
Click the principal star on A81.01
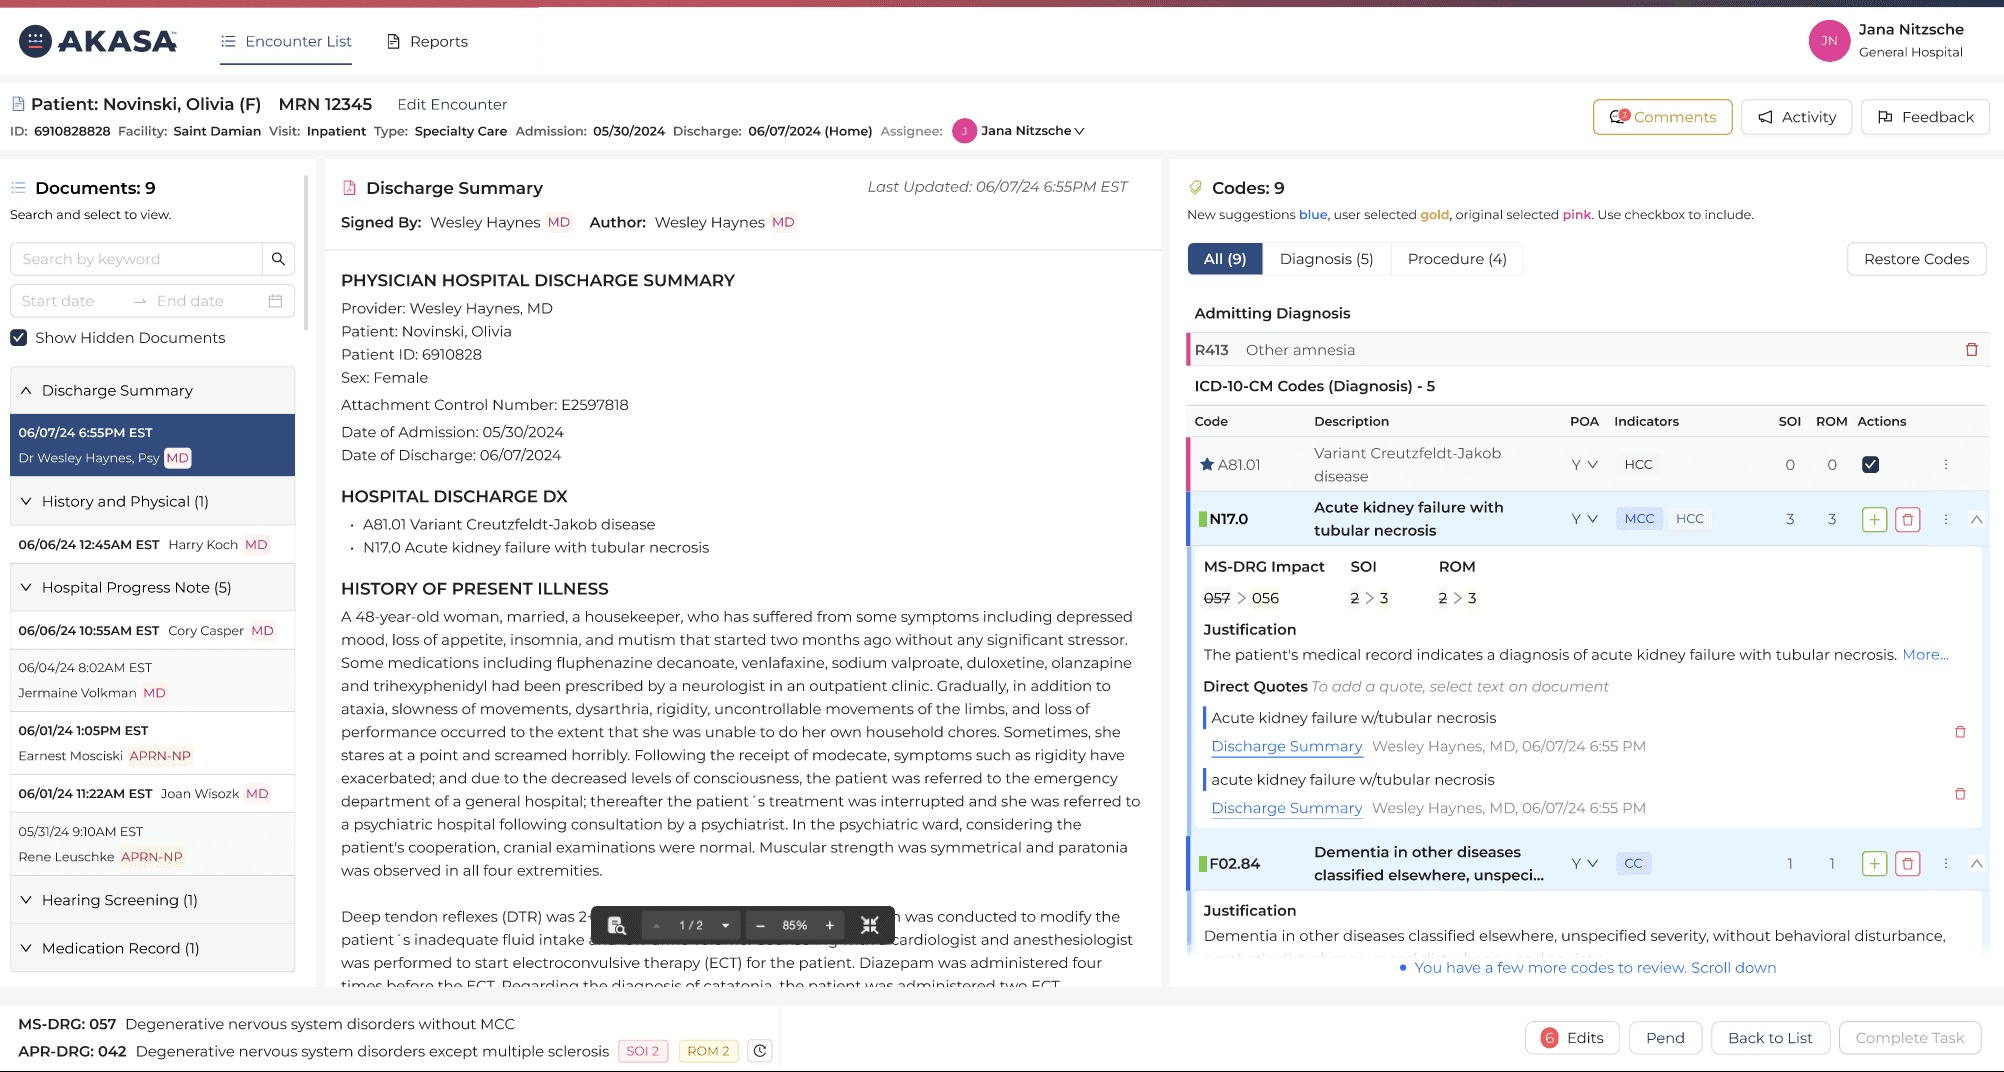1207,464
